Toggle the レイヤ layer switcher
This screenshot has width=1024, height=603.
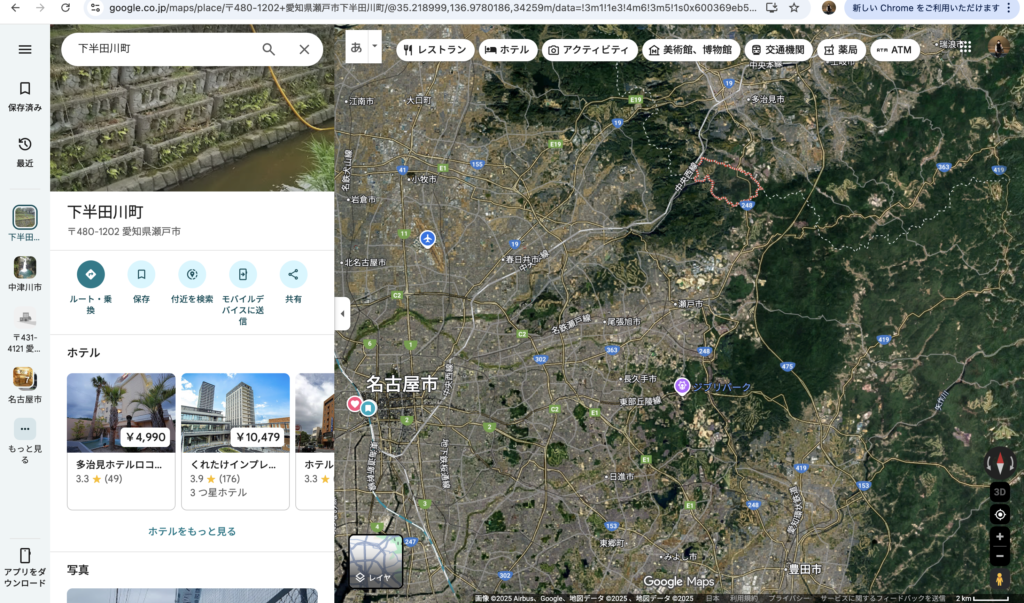click(375, 561)
